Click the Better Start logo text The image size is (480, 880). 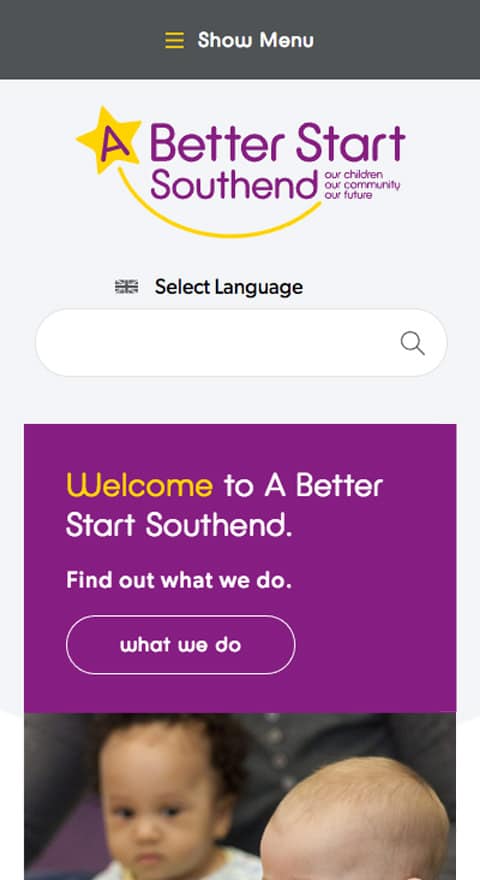278,144
